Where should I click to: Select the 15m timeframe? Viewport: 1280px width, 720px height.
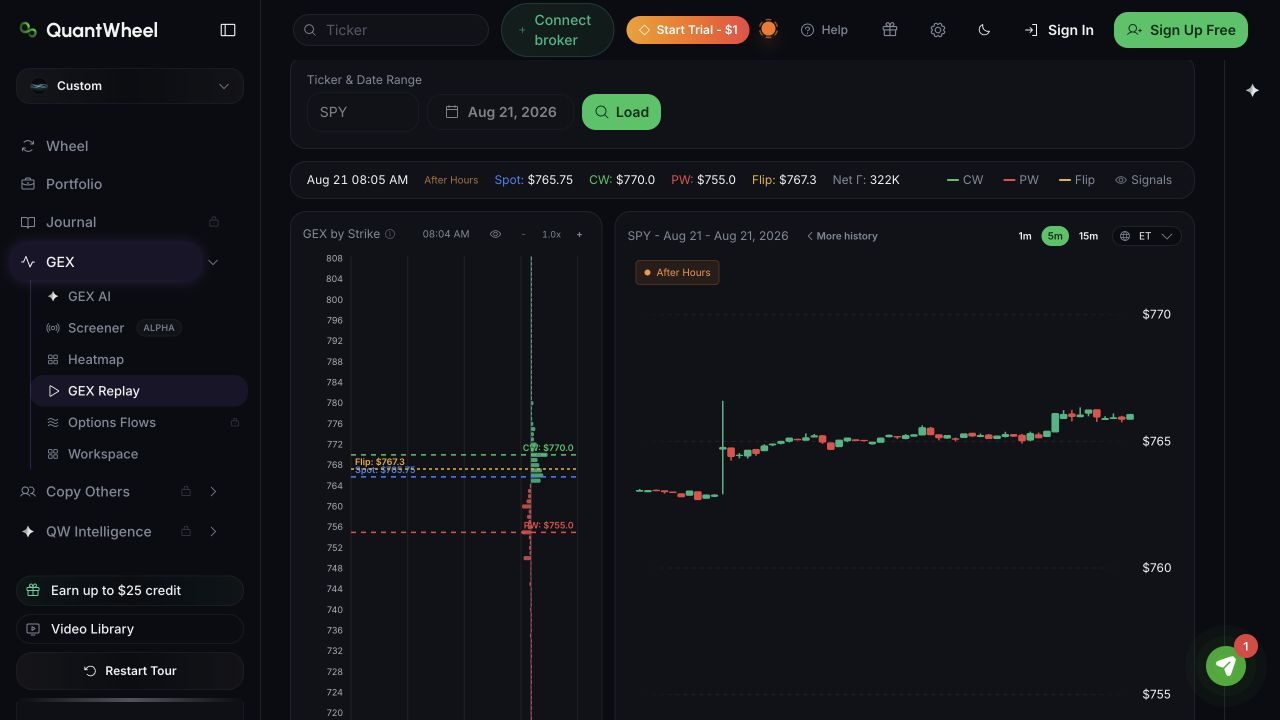(1088, 236)
